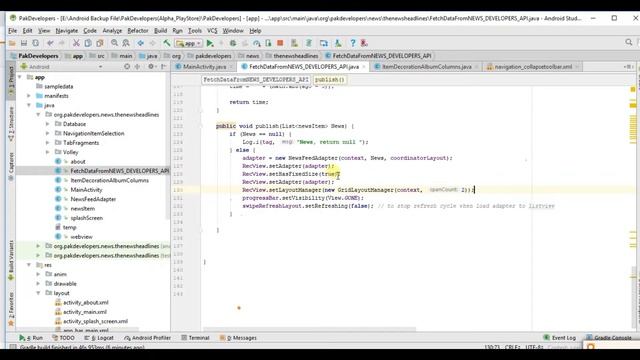
Task: Click the Attach debugger to process icon
Action: [268, 43]
